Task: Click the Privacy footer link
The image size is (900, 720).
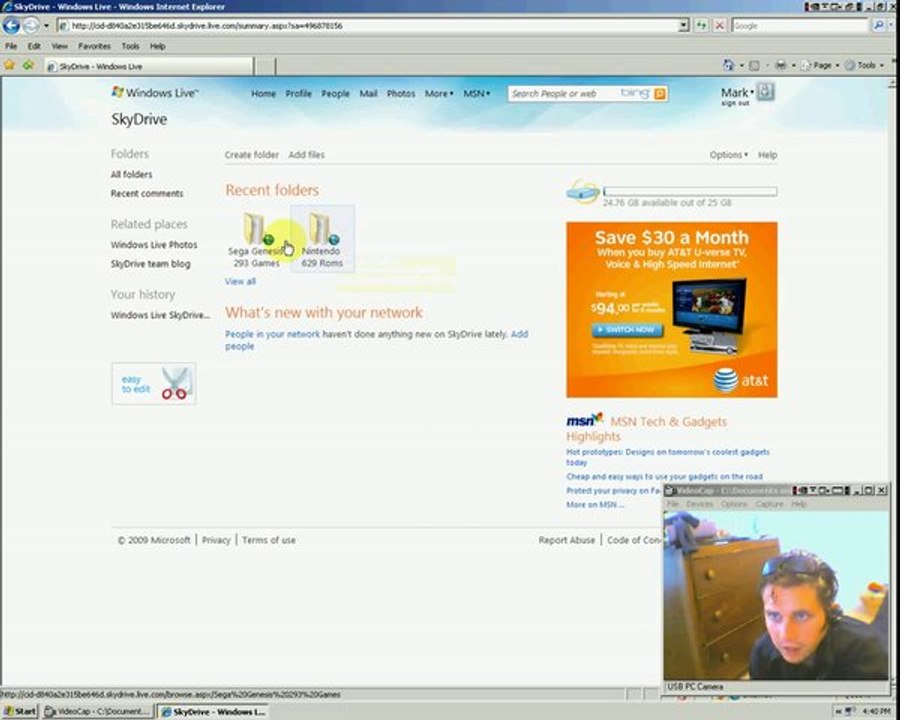Action: [216, 540]
